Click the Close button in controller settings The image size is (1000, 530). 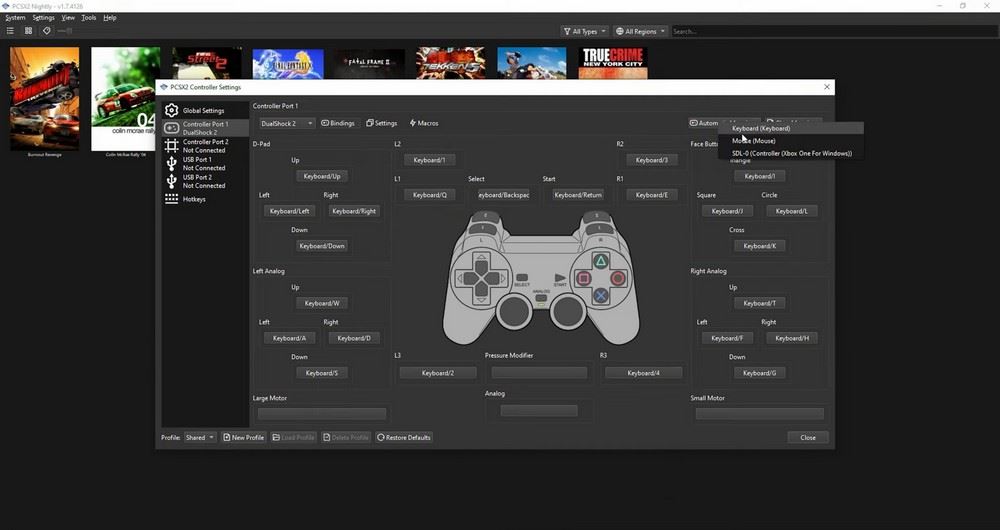(x=808, y=438)
